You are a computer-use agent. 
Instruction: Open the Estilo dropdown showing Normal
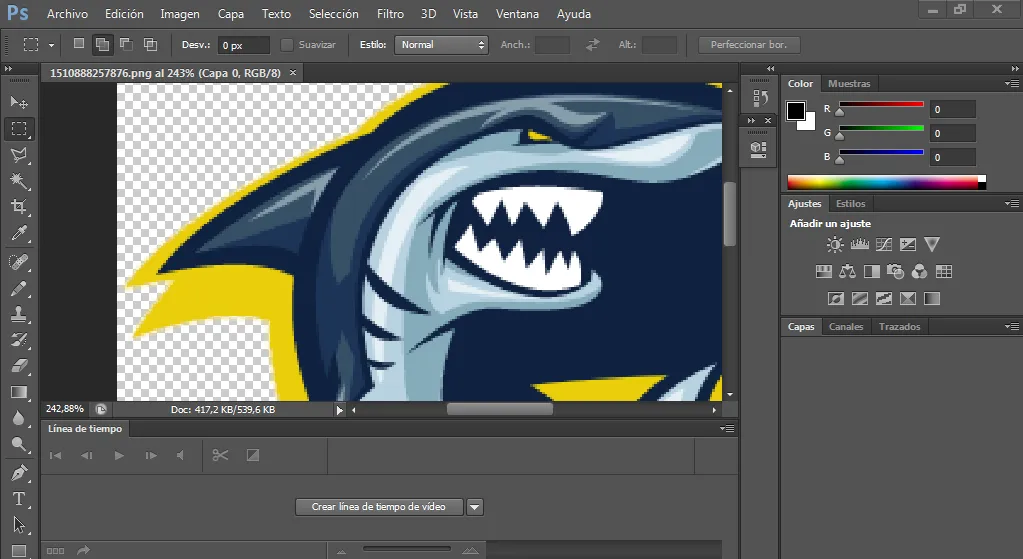coord(441,45)
